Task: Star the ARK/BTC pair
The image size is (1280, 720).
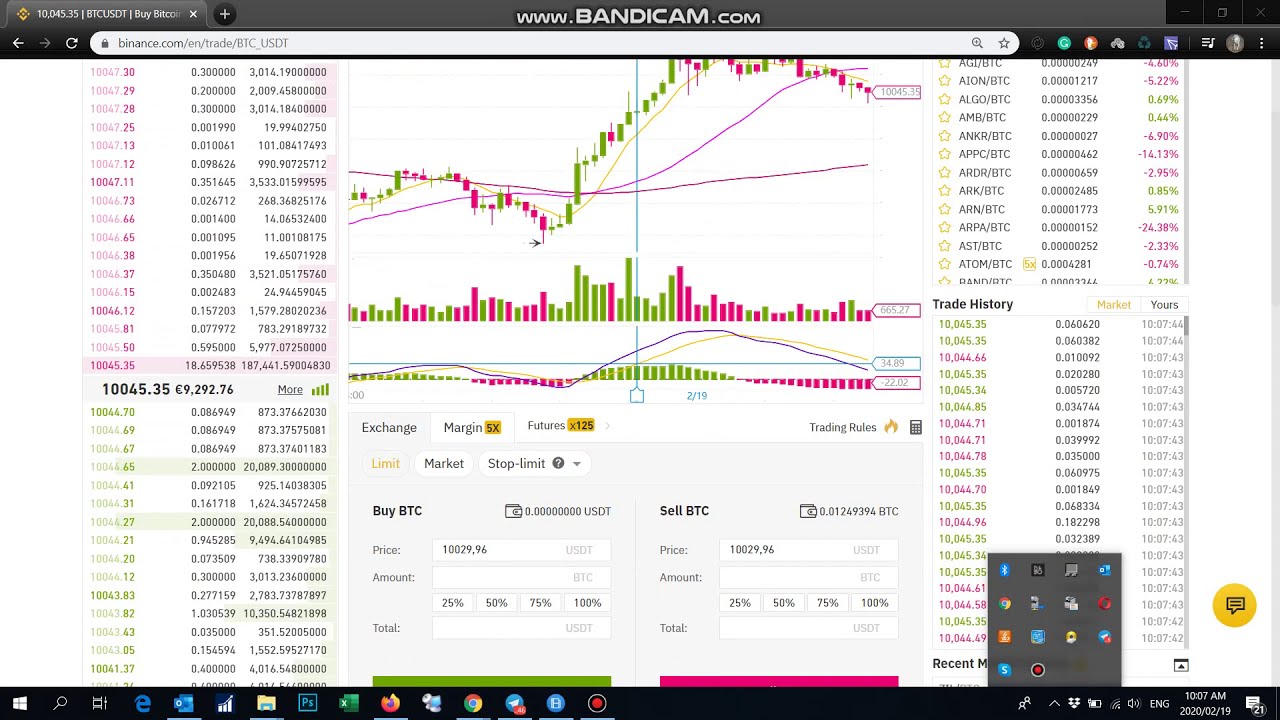Action: pyautogui.click(x=944, y=191)
